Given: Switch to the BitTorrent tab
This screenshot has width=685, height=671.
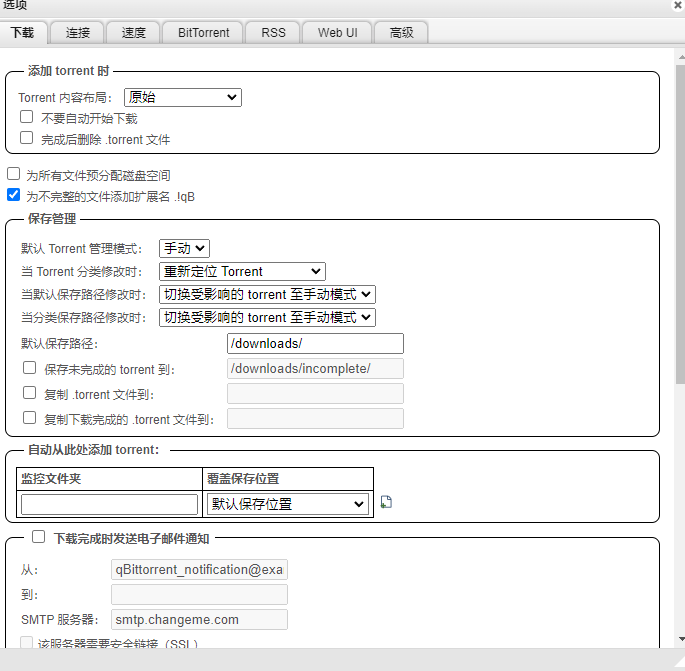Looking at the screenshot, I should click(203, 33).
